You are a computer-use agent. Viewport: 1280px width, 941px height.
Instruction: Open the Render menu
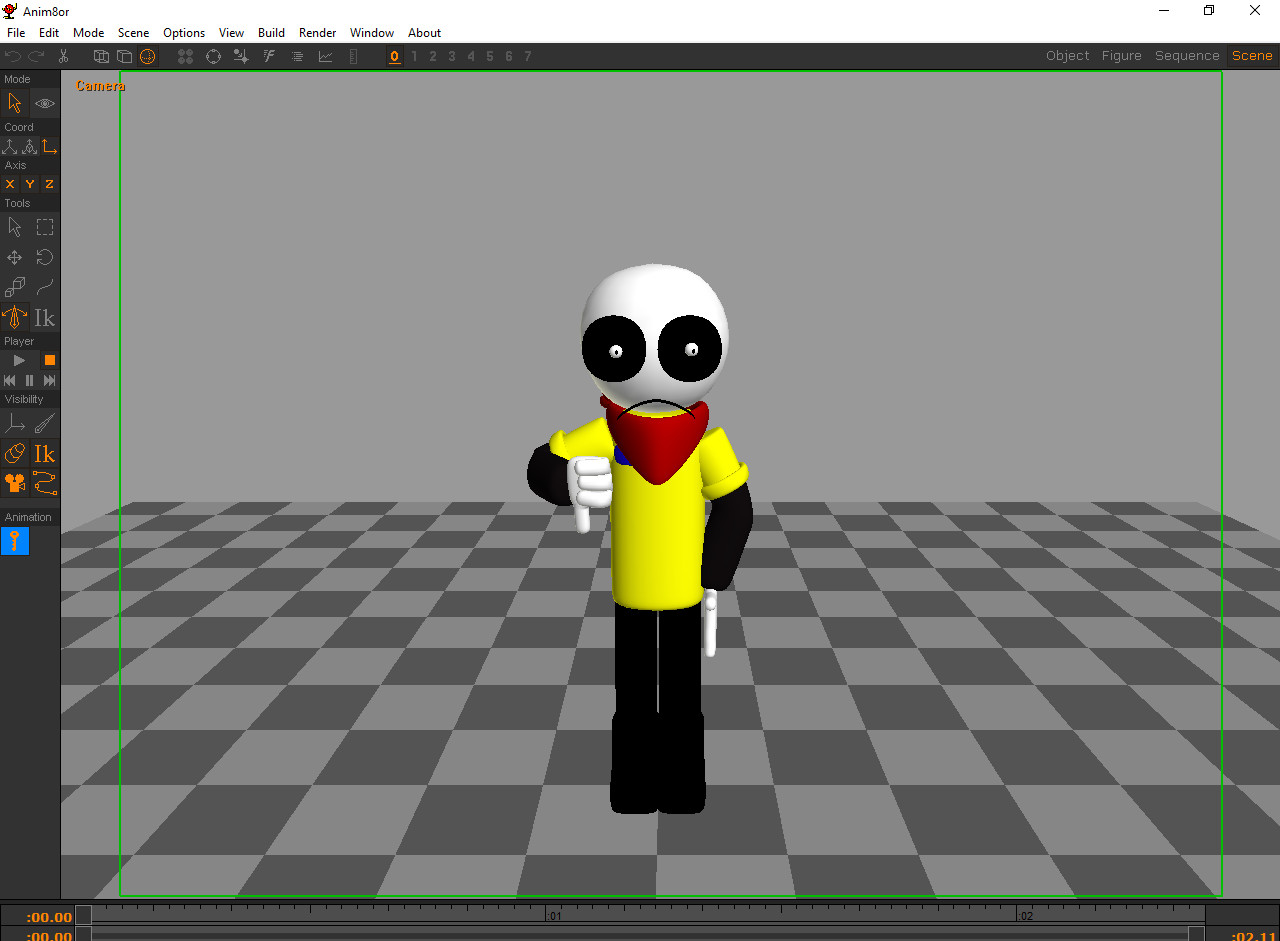tap(317, 32)
